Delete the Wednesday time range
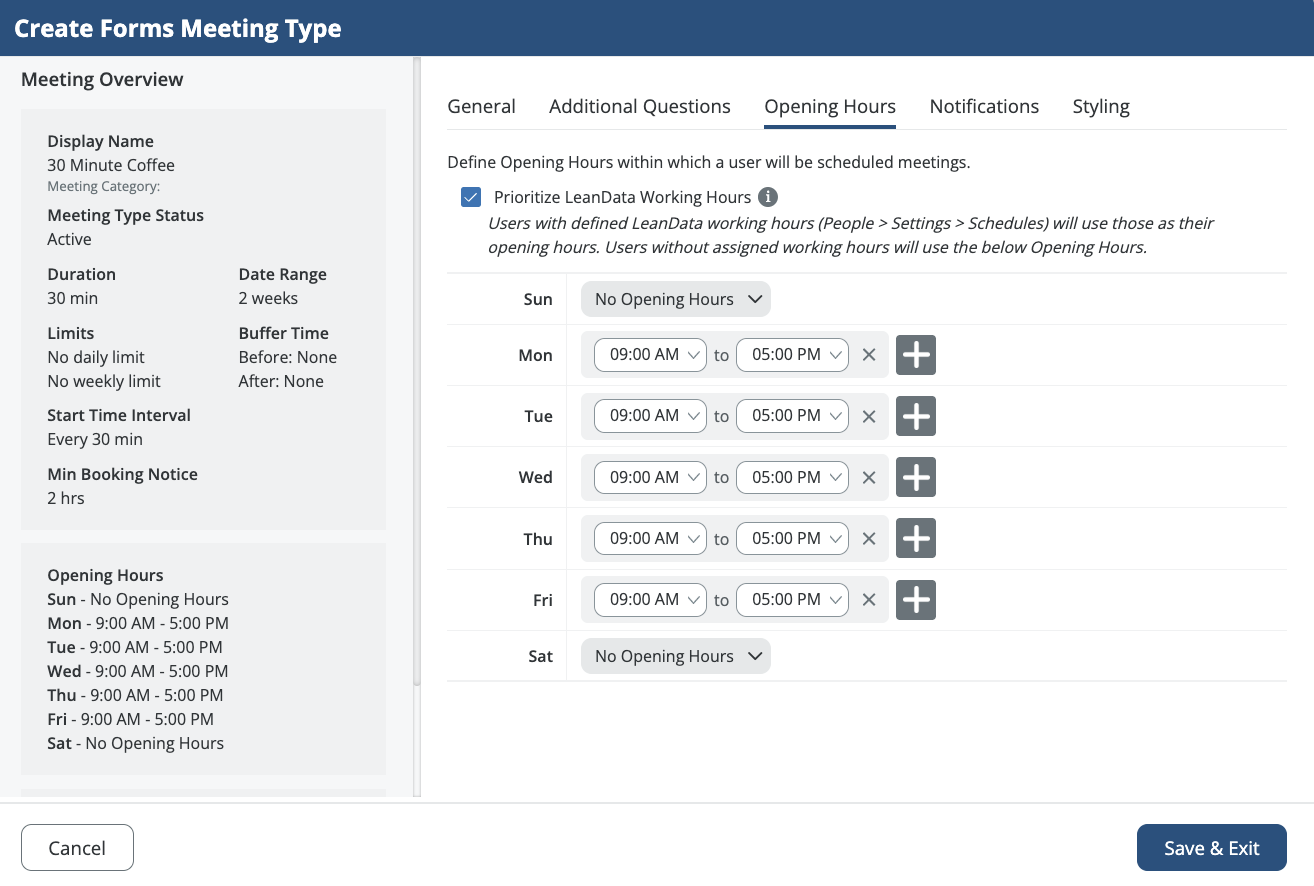This screenshot has height=886, width=1314. [x=869, y=478]
